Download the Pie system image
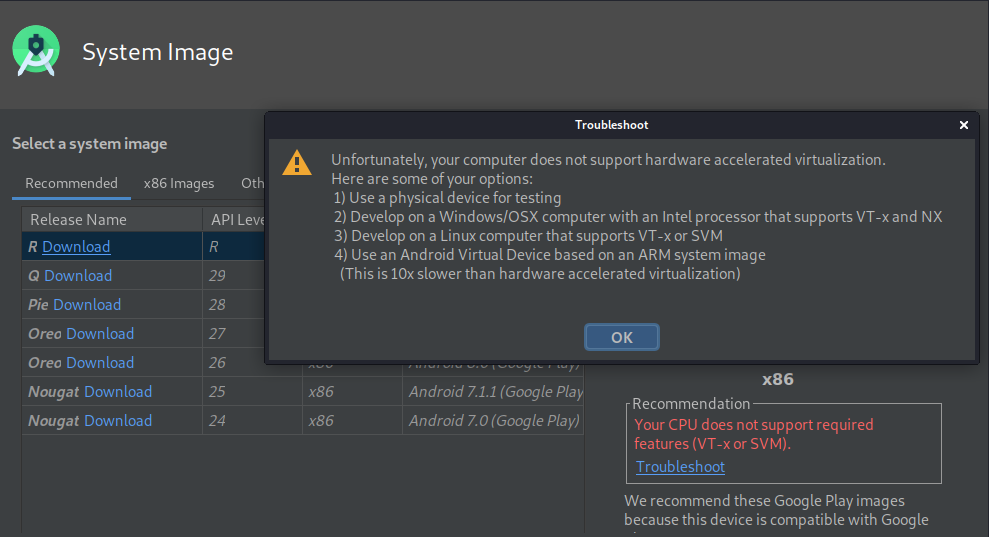The height and width of the screenshot is (537, 989). pos(87,305)
